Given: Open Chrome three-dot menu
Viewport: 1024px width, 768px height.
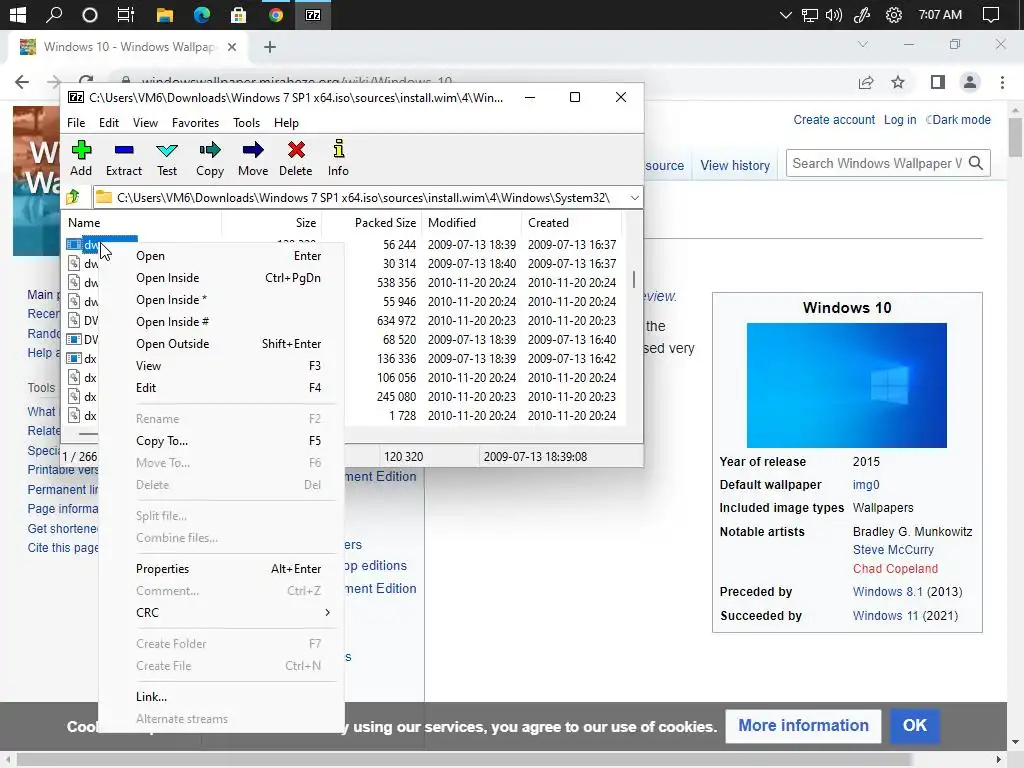Looking at the screenshot, I should [x=1002, y=82].
